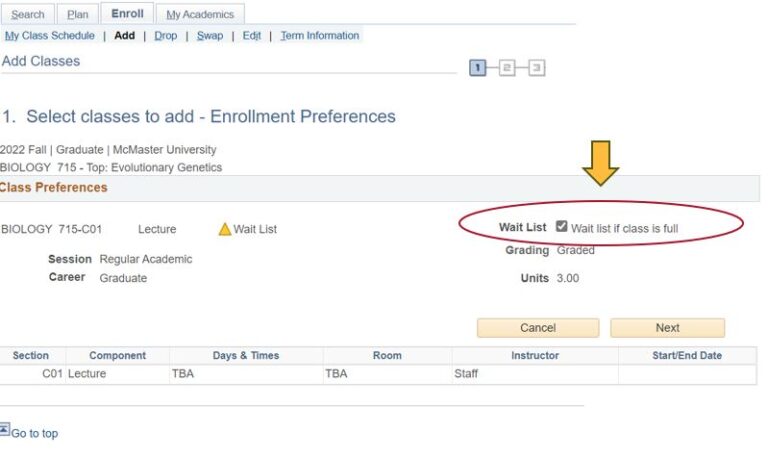Open the Search tab

coord(28,14)
